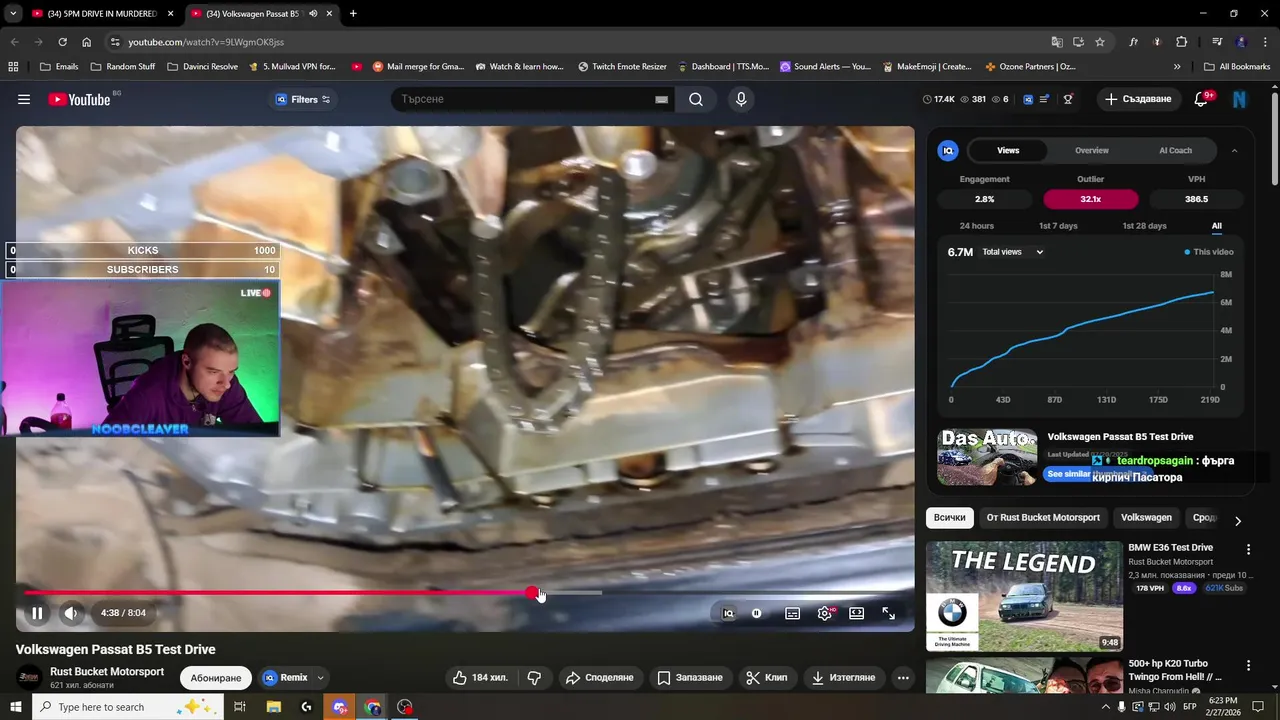The width and height of the screenshot is (1280, 720).
Task: Toggle subtitles captions button in player
Action: (792, 613)
